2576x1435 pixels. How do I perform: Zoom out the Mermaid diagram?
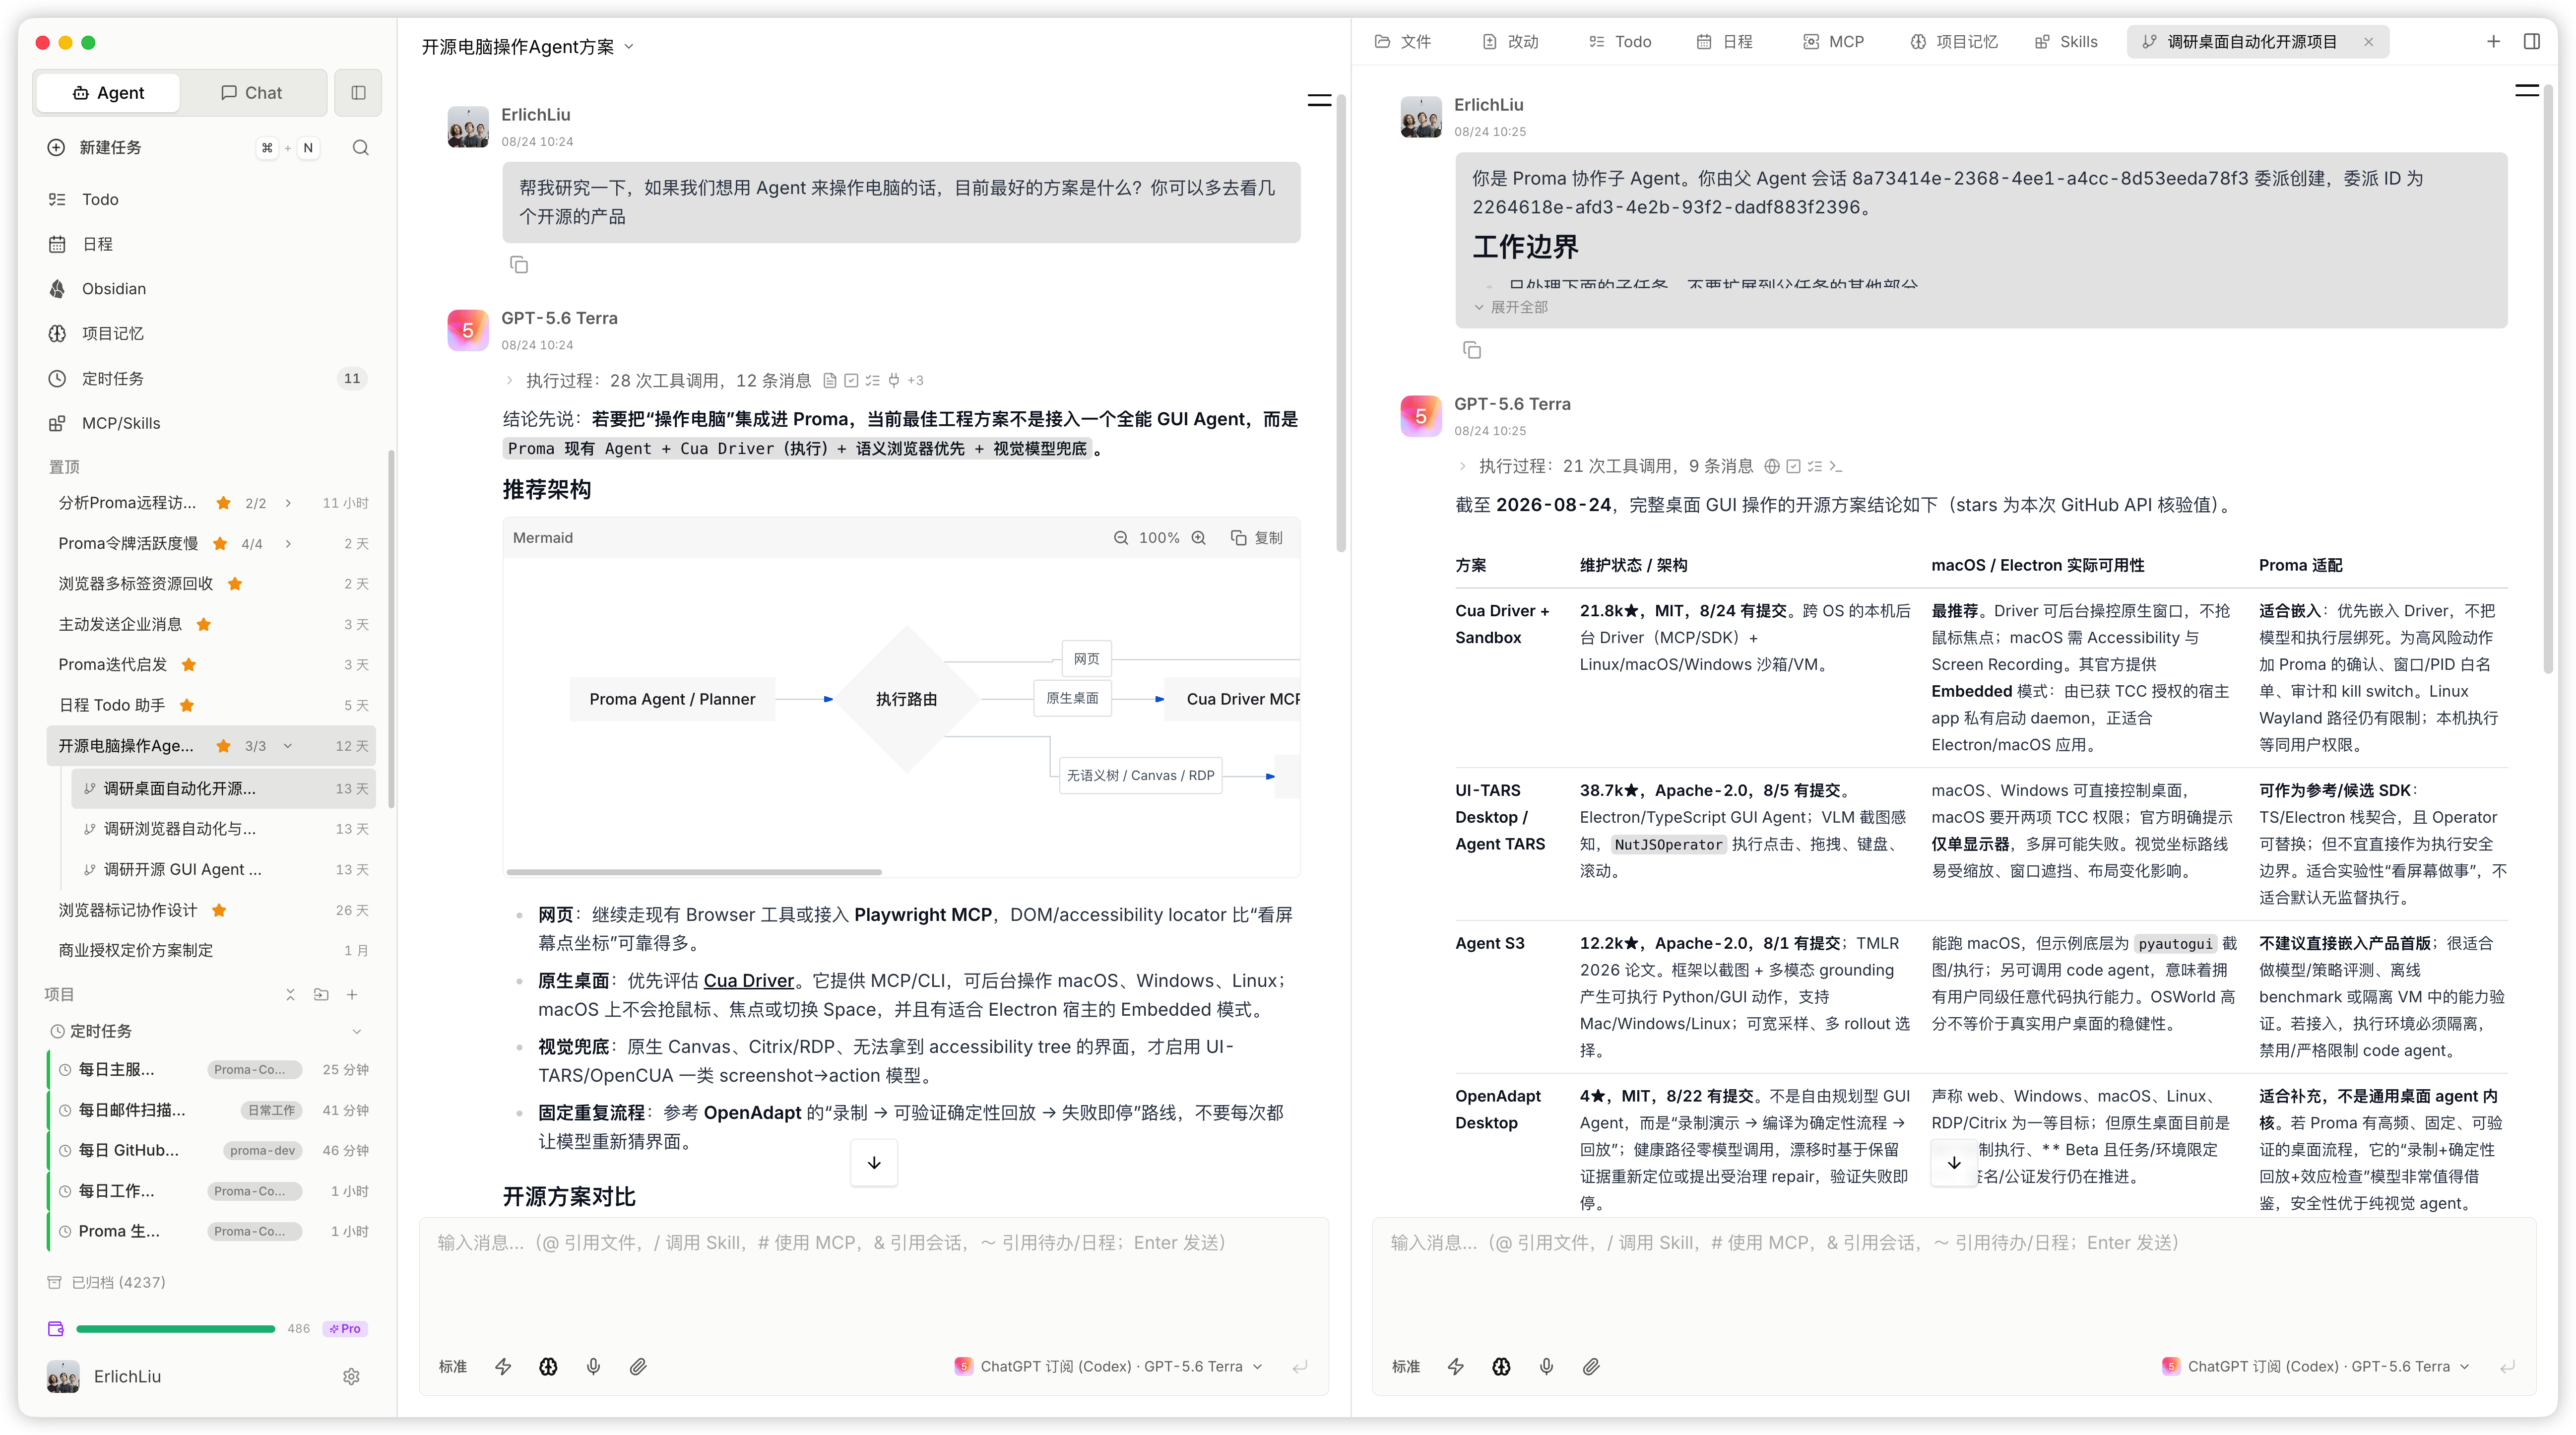[1121, 538]
